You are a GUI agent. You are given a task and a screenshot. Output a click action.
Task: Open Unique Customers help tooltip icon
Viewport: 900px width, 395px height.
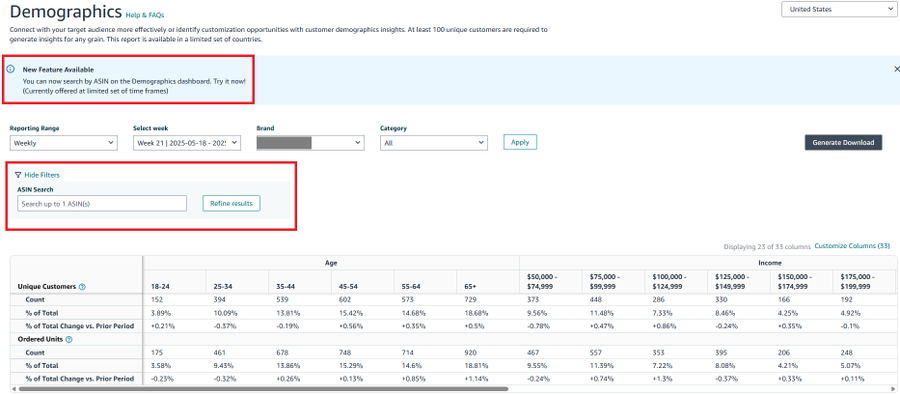point(82,286)
